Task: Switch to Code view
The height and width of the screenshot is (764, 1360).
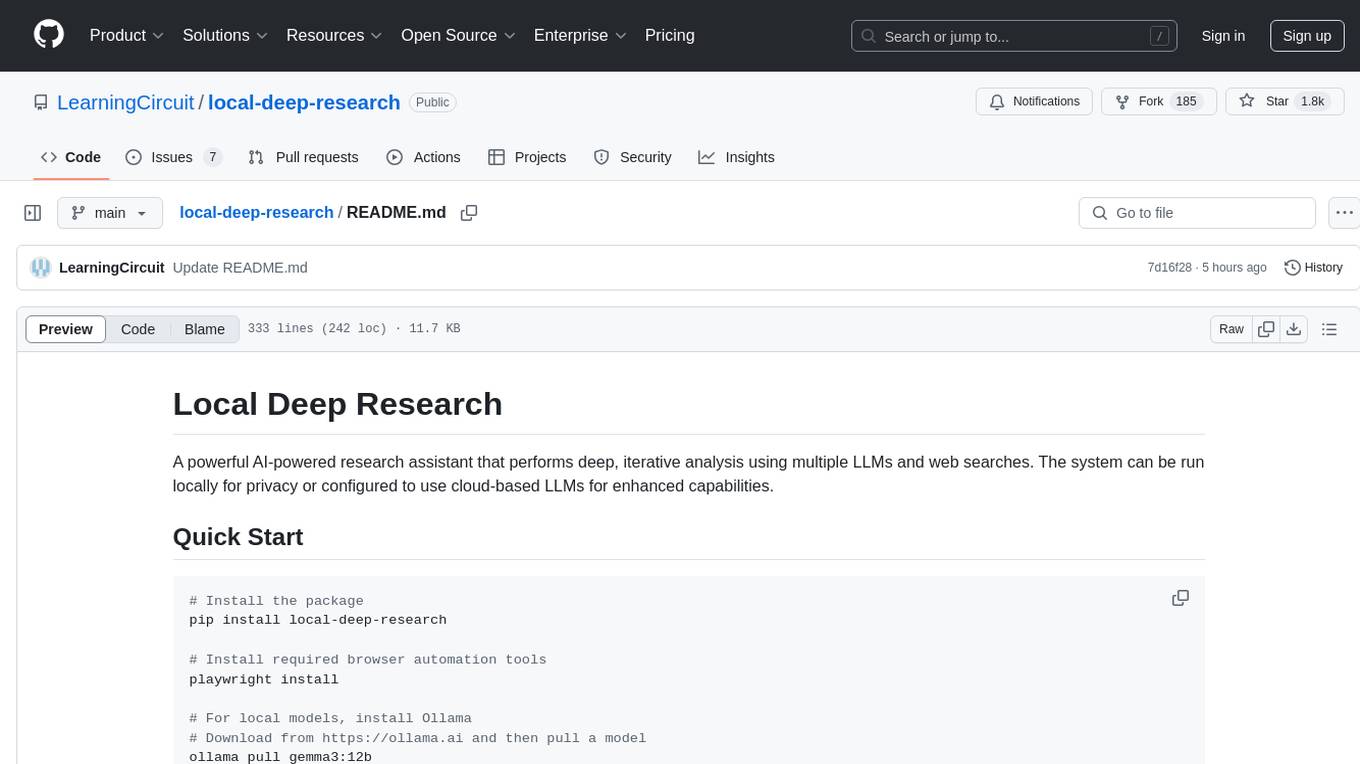Action: [138, 329]
